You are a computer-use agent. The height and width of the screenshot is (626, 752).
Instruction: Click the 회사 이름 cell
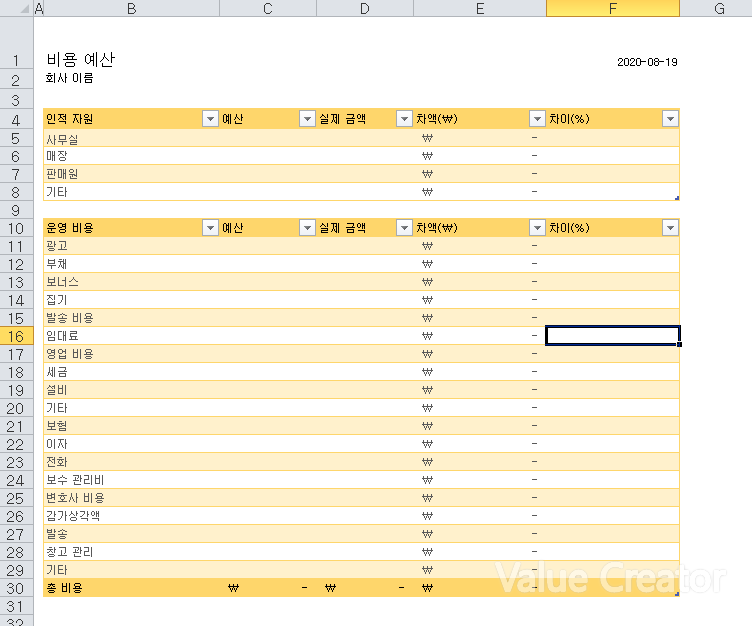pos(131,78)
